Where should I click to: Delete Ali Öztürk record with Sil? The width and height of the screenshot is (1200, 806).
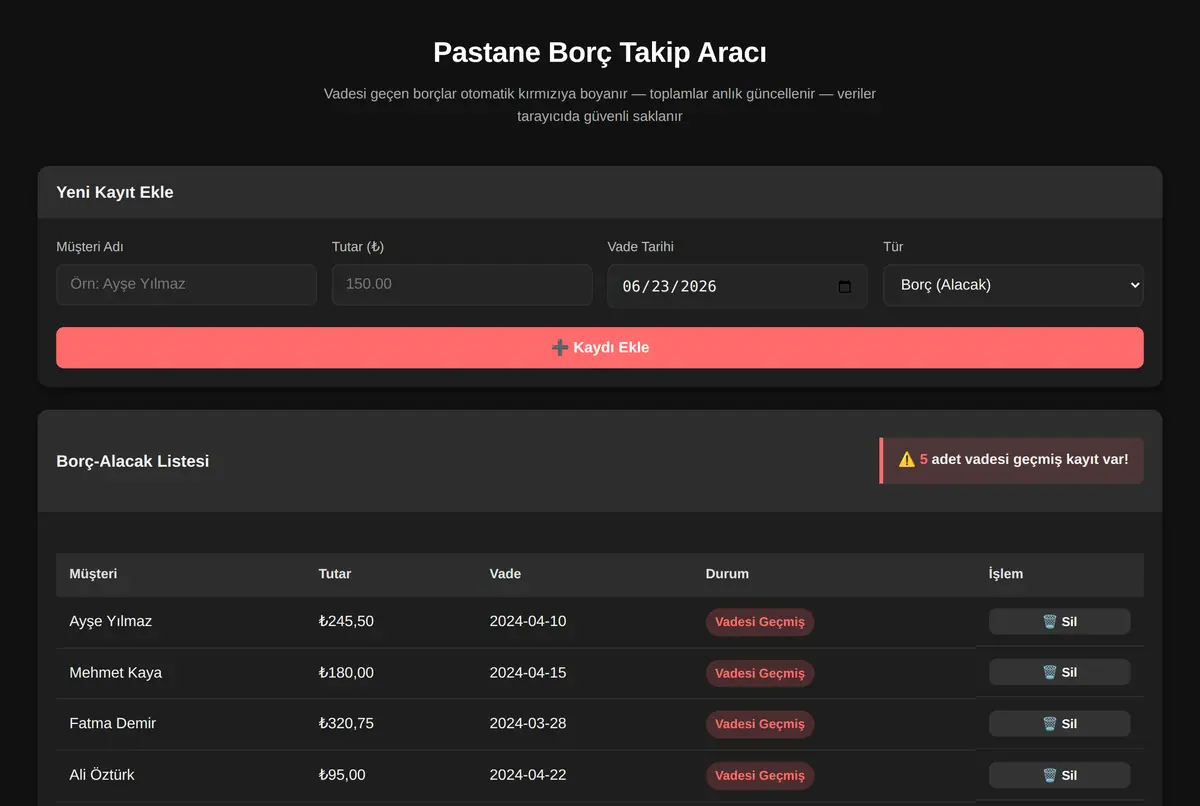click(x=1060, y=775)
